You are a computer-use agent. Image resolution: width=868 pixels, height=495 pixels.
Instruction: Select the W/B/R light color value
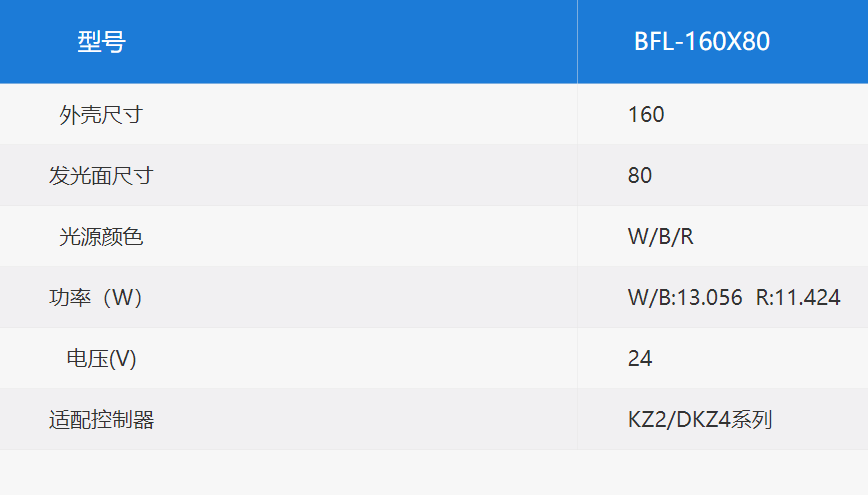point(660,236)
